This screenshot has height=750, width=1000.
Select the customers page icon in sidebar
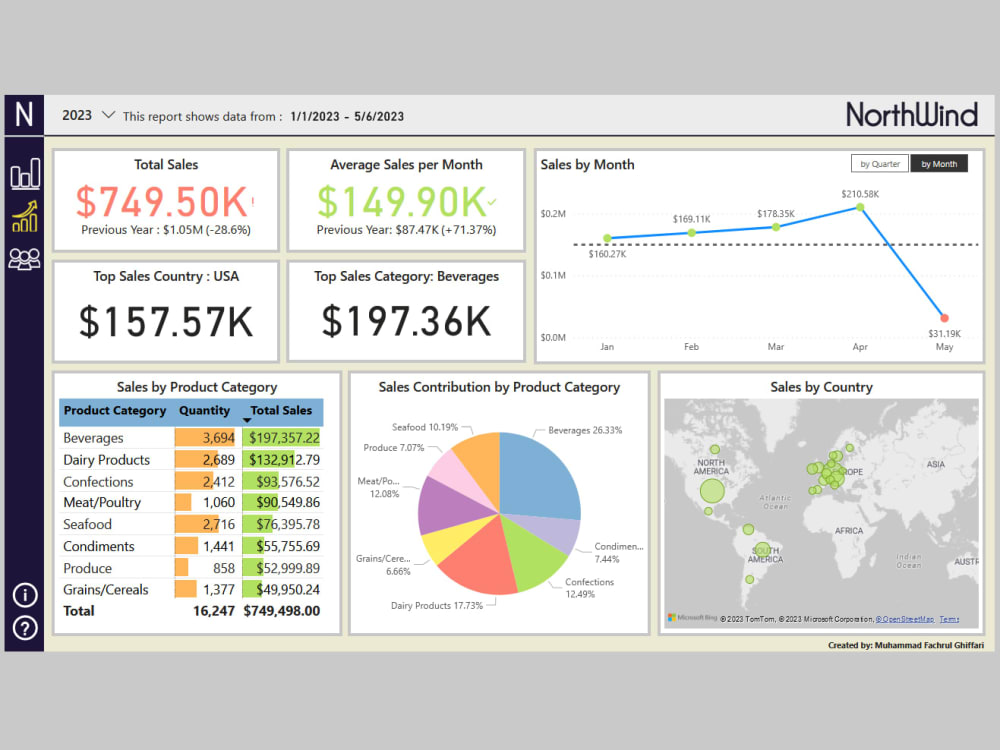click(24, 258)
